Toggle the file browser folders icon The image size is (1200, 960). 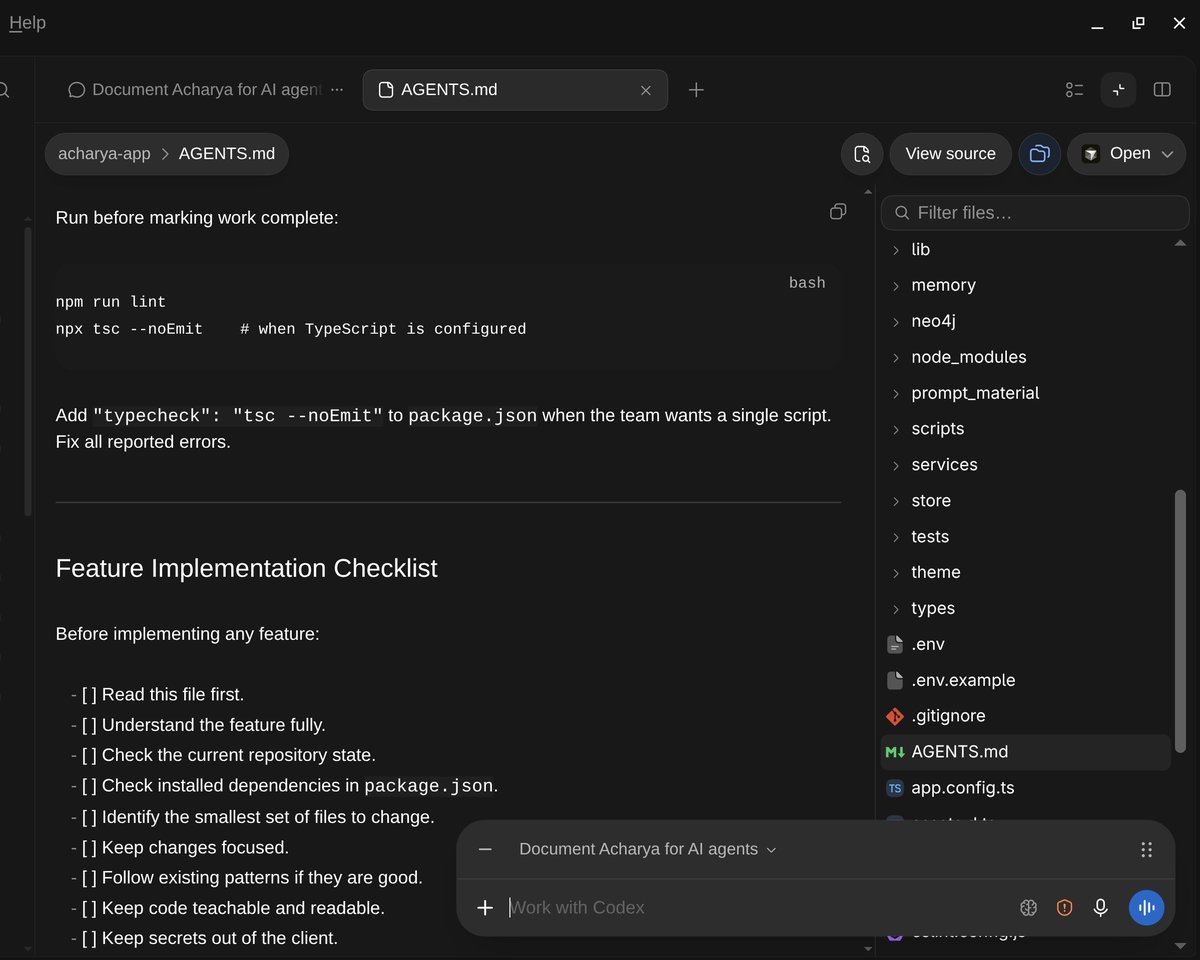point(1040,154)
